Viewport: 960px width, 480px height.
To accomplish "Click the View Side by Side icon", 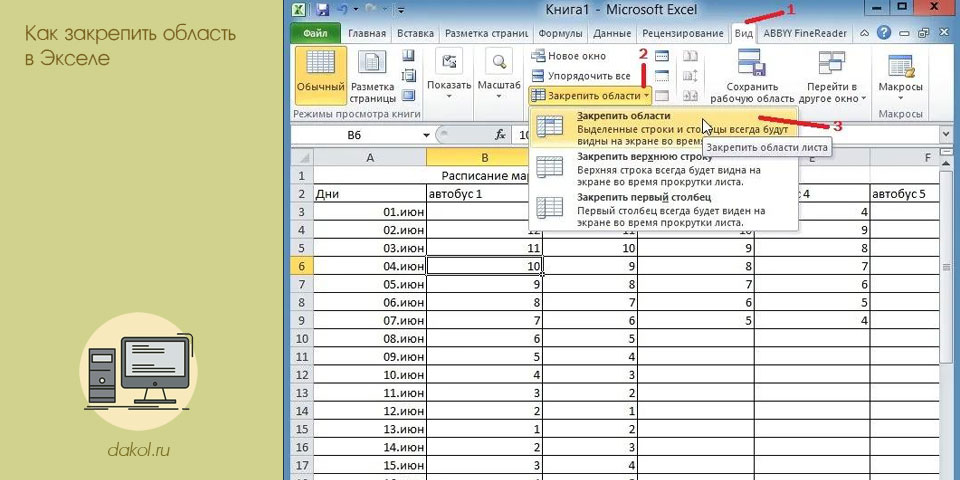I will click(x=691, y=56).
